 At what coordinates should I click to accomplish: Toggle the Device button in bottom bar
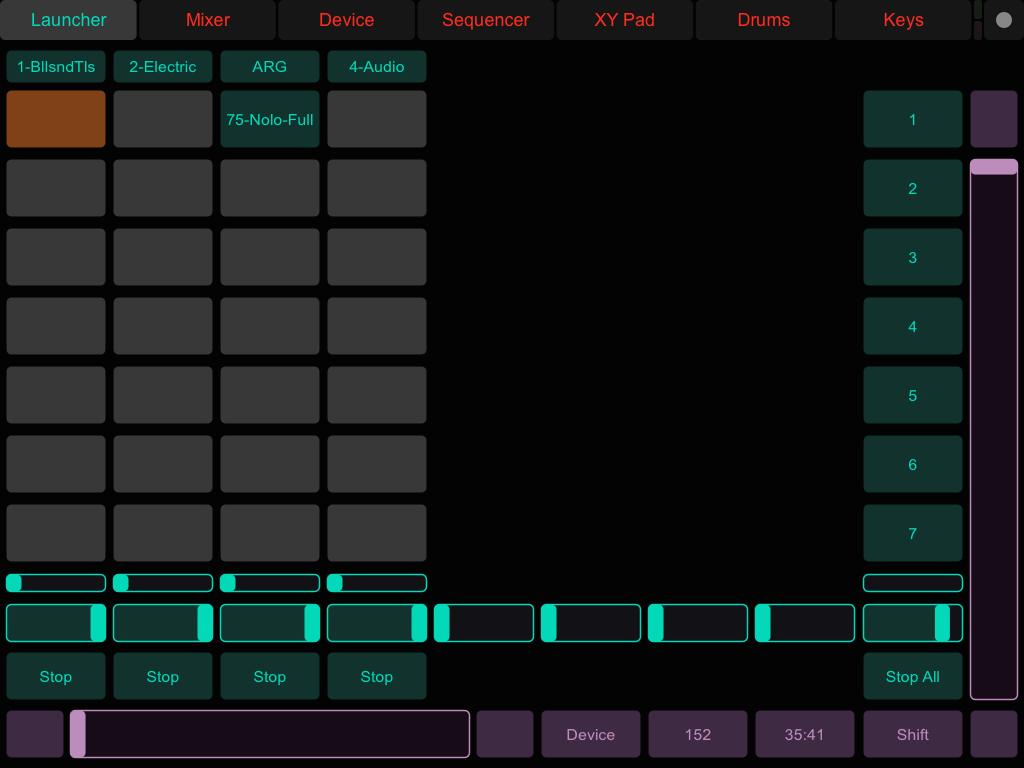pos(590,735)
